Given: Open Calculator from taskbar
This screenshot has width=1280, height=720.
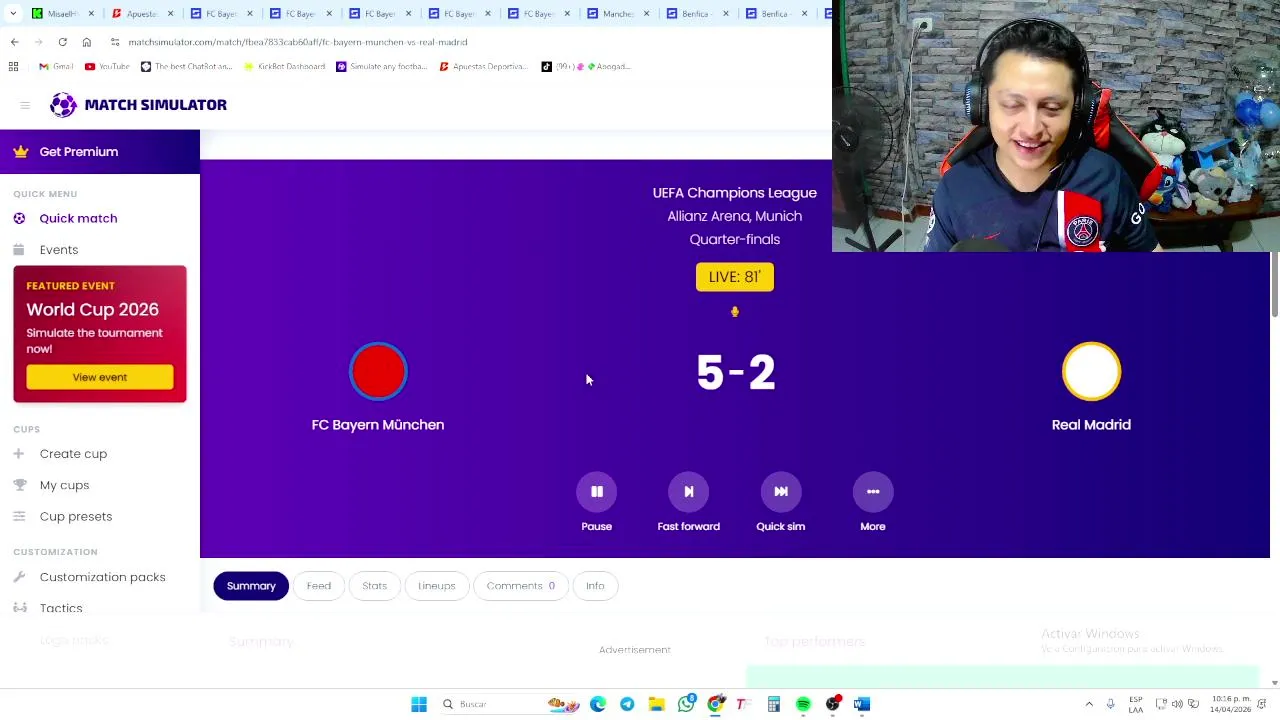Looking at the screenshot, I should (x=773, y=704).
